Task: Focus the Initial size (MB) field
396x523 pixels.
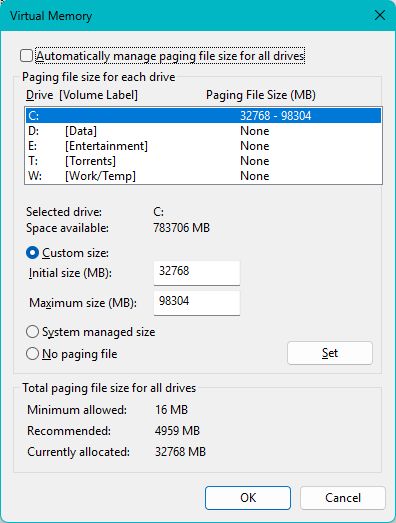Action: [197, 273]
